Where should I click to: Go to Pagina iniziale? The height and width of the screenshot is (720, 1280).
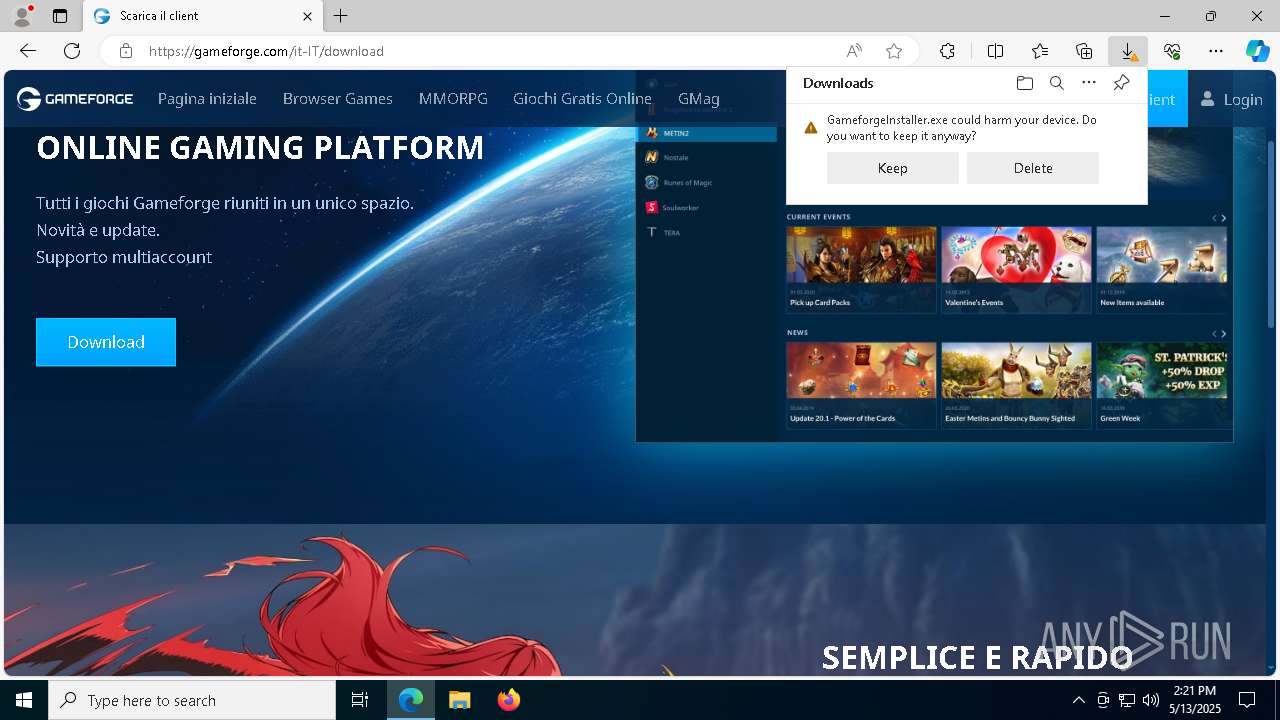[x=207, y=99]
